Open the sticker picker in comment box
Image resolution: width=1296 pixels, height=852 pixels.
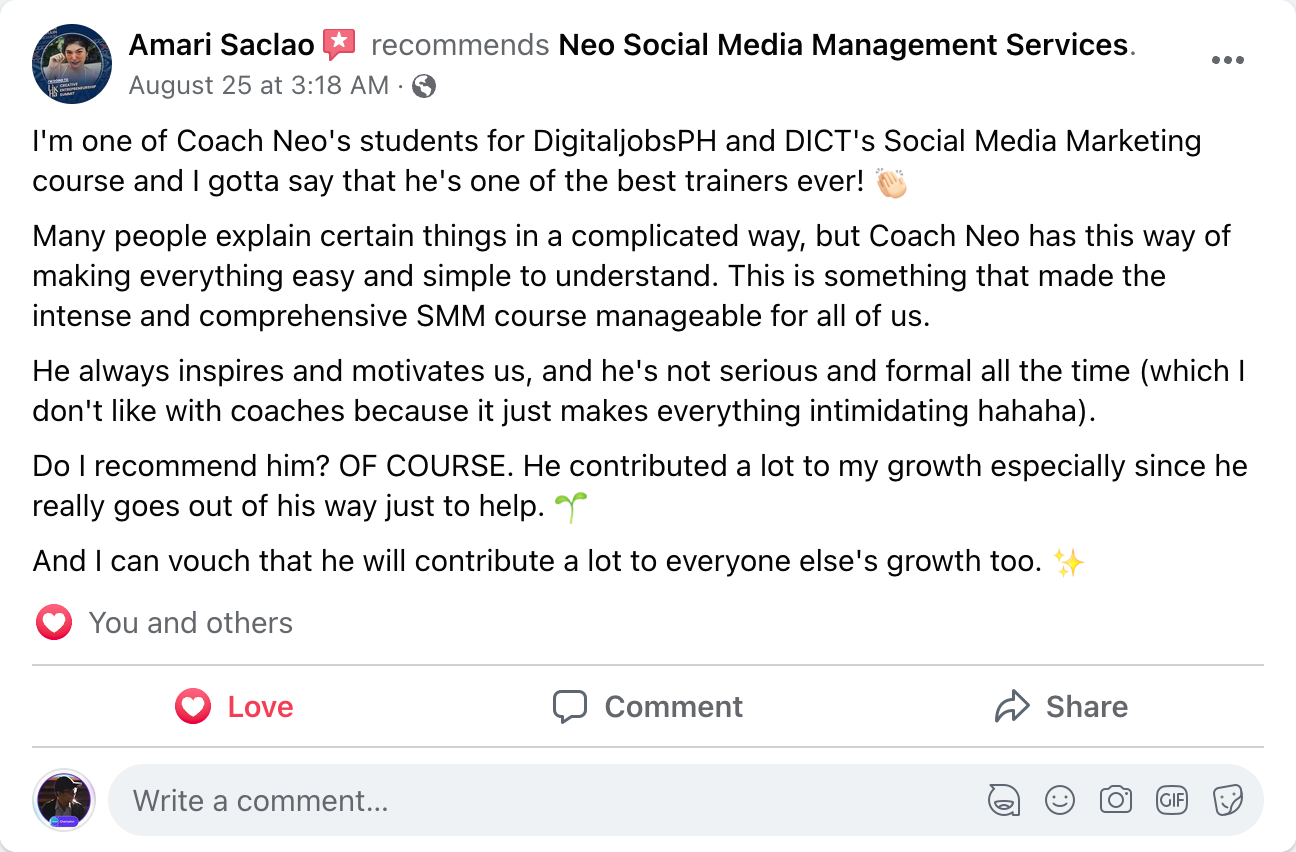[1227, 800]
